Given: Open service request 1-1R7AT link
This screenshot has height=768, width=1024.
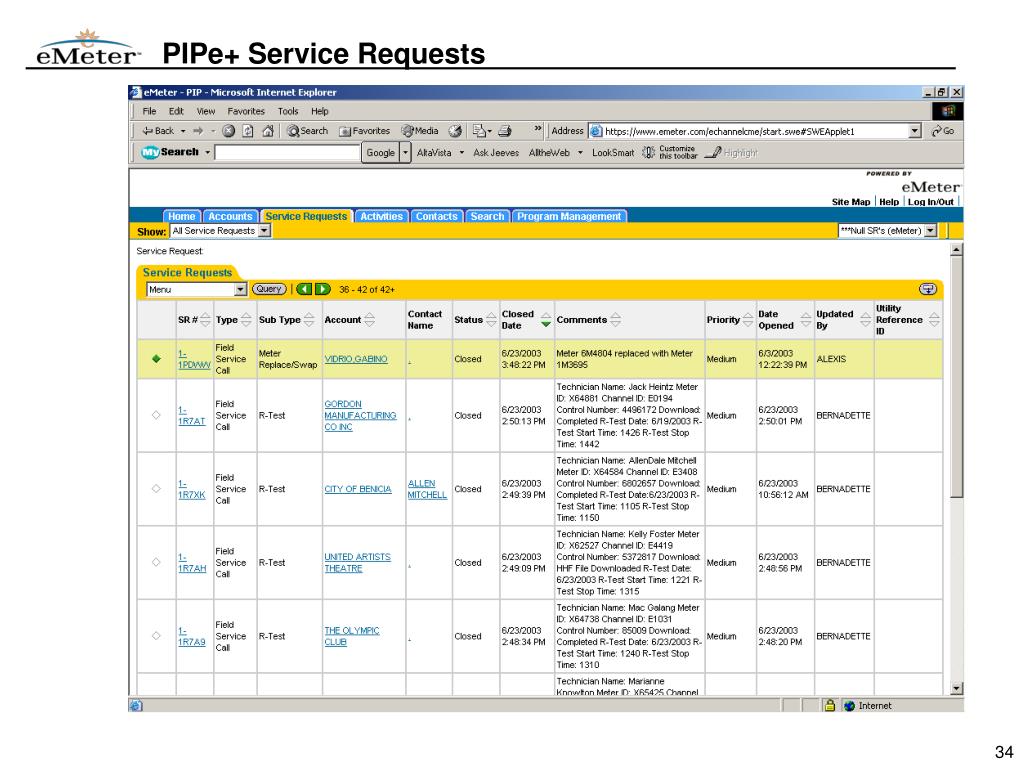Looking at the screenshot, I should (x=191, y=415).
